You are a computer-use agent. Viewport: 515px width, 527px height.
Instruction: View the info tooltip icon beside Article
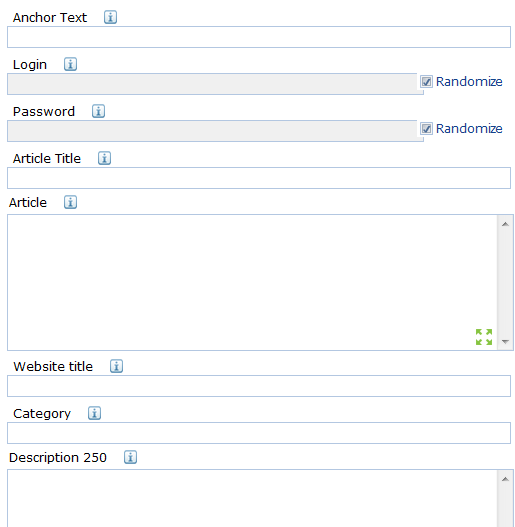(x=71, y=202)
